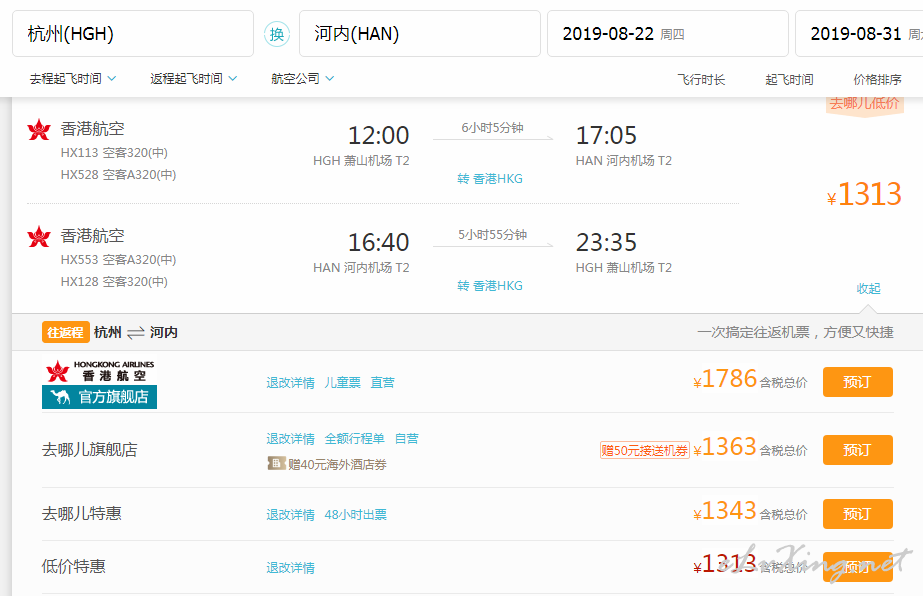Expand the 返程起飞时间 filter dropdown
Screen dimensions: 923x596
pos(194,78)
